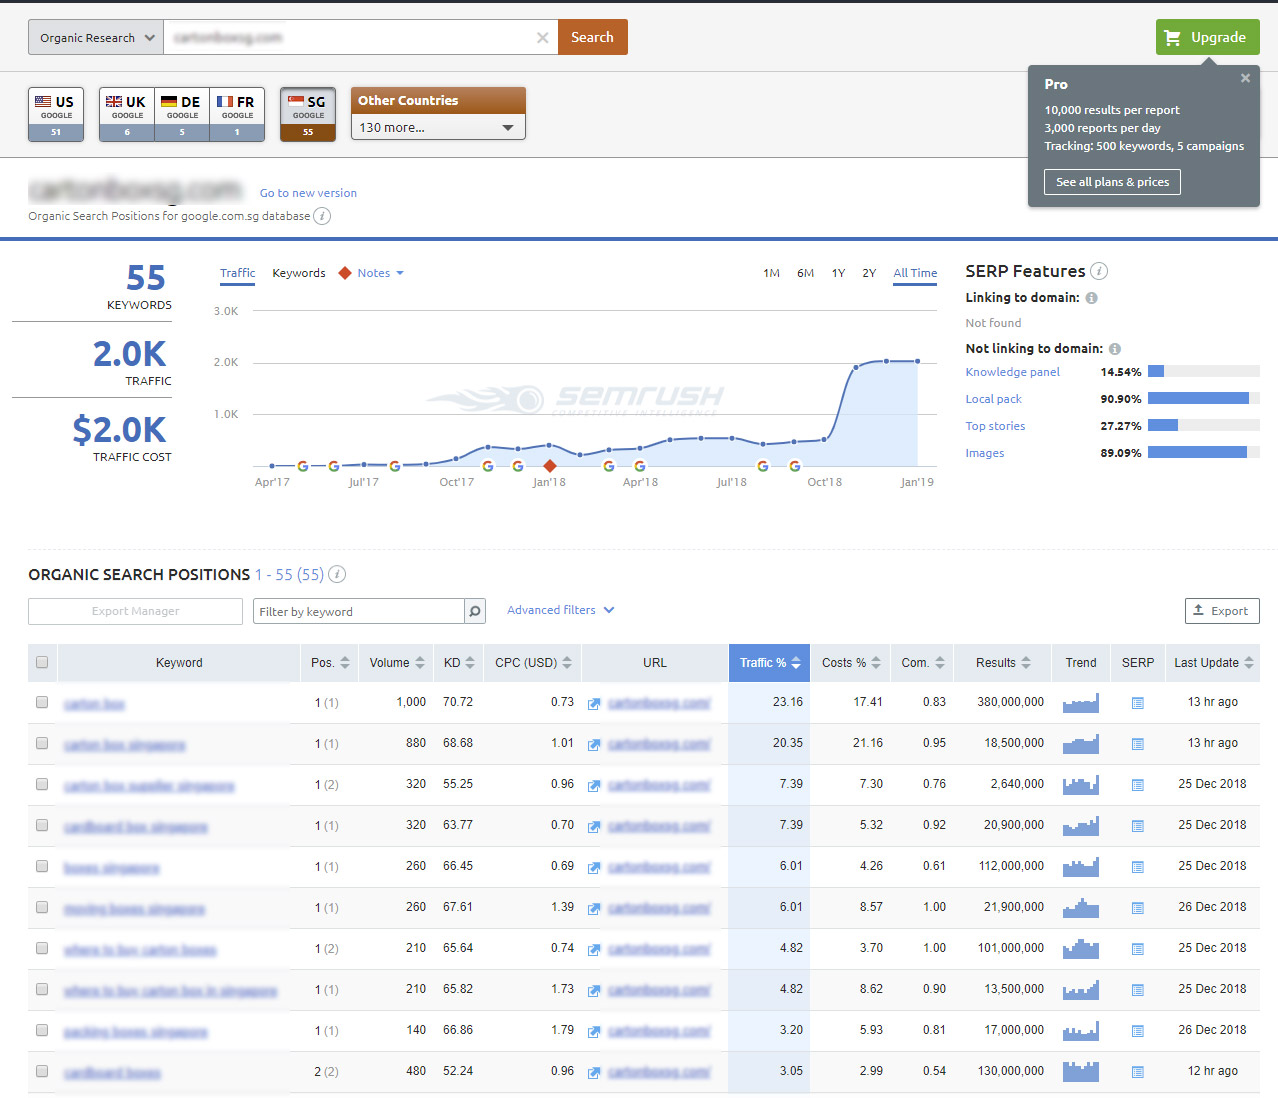The image size is (1278, 1098).
Task: Select the red diamond note marker on chart
Action: click(549, 466)
